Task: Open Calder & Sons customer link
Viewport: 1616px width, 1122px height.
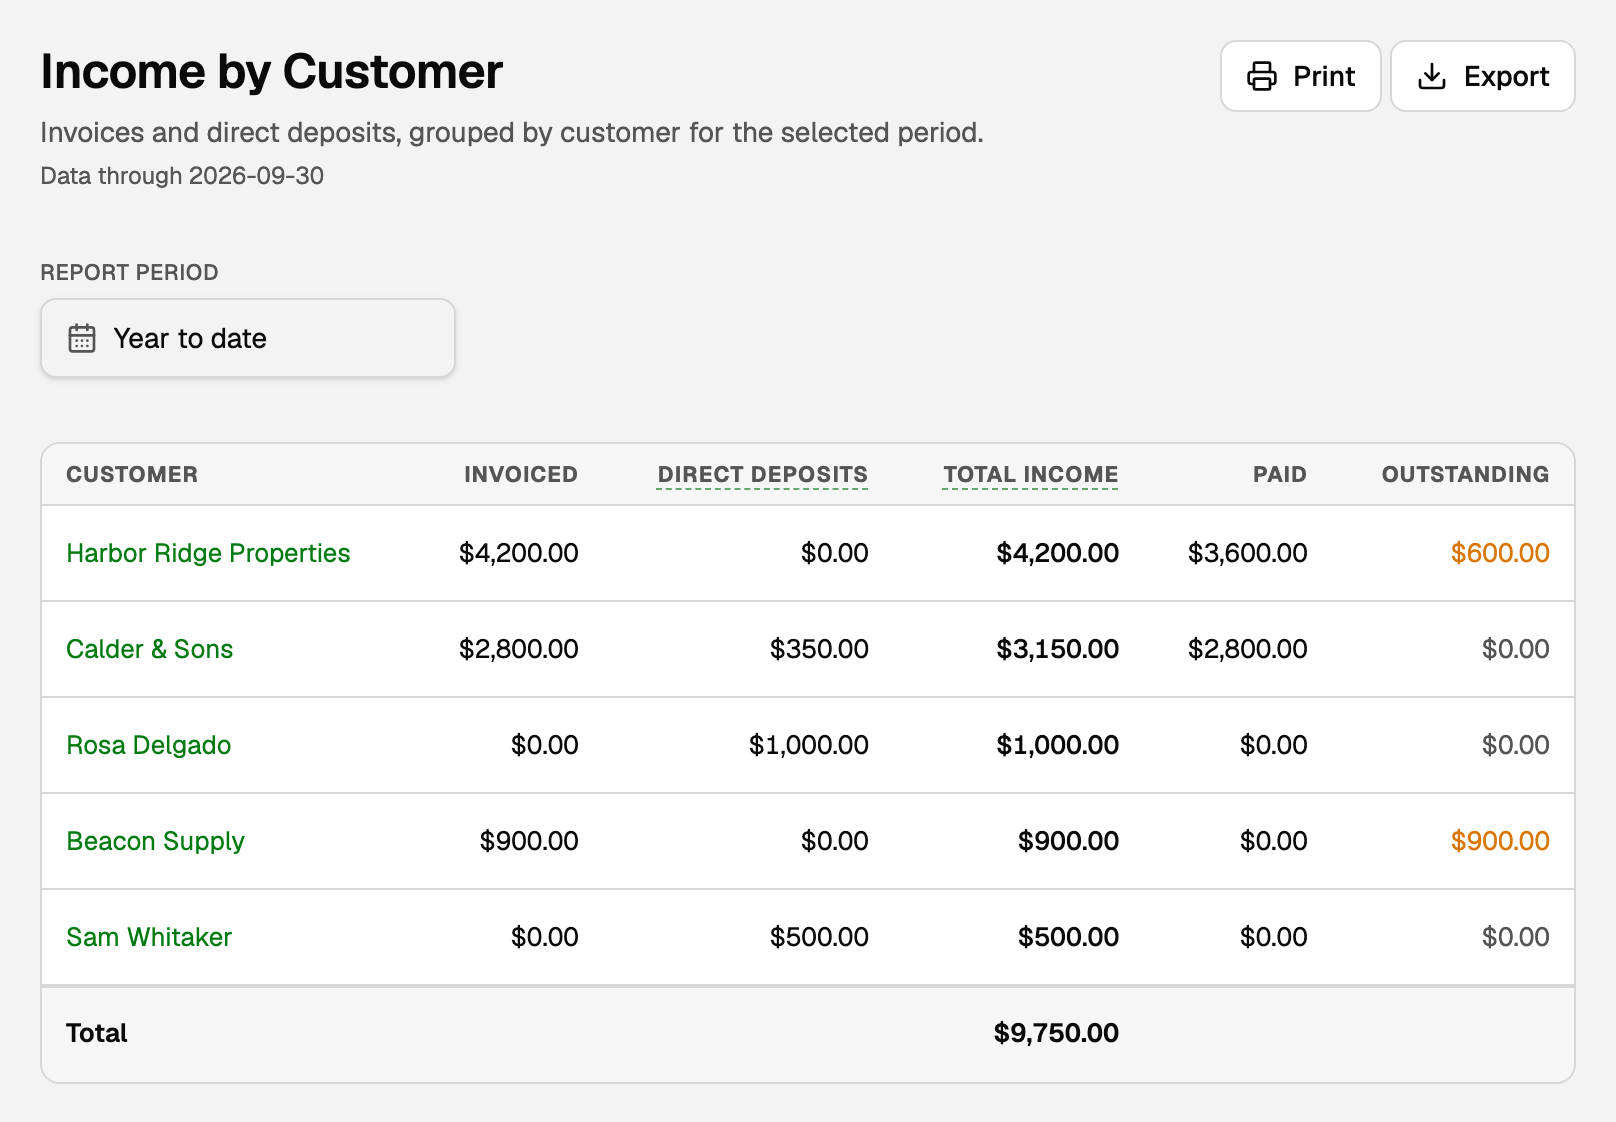Action: pos(149,649)
